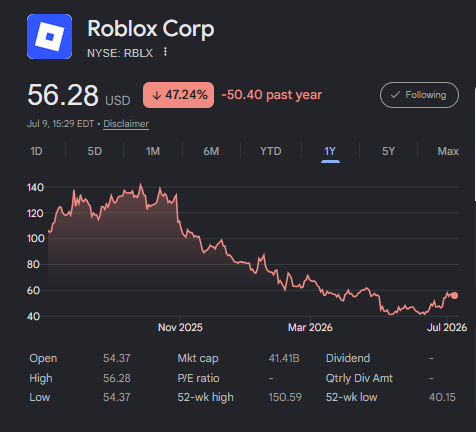Click the Roblox Corp logo icon
The height and width of the screenshot is (432, 476).
tap(49, 37)
